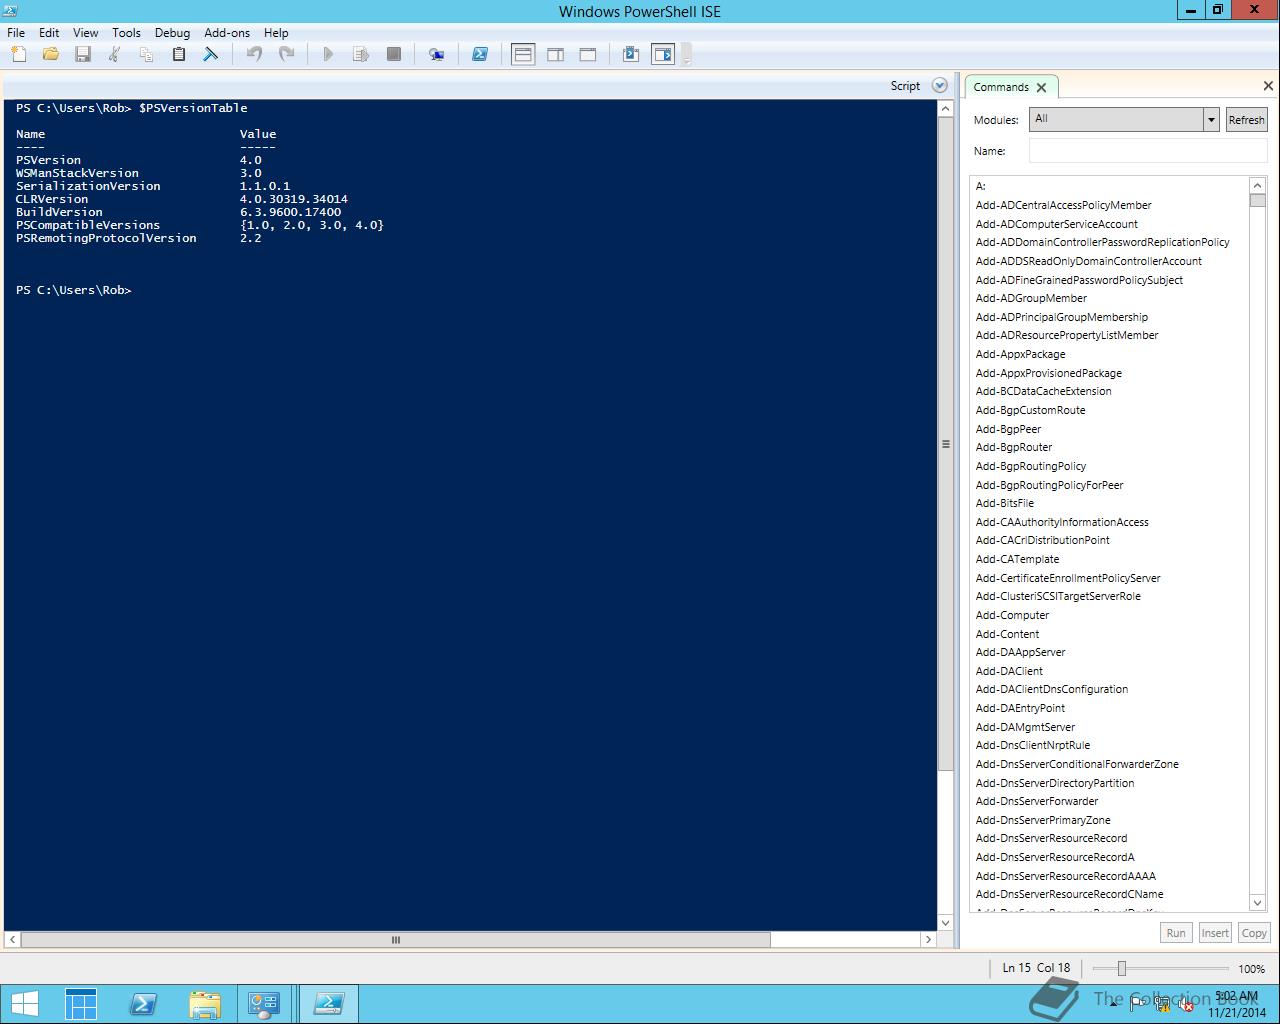Save script with floppy disk icon
This screenshot has width=1280, height=1024.
[x=83, y=54]
